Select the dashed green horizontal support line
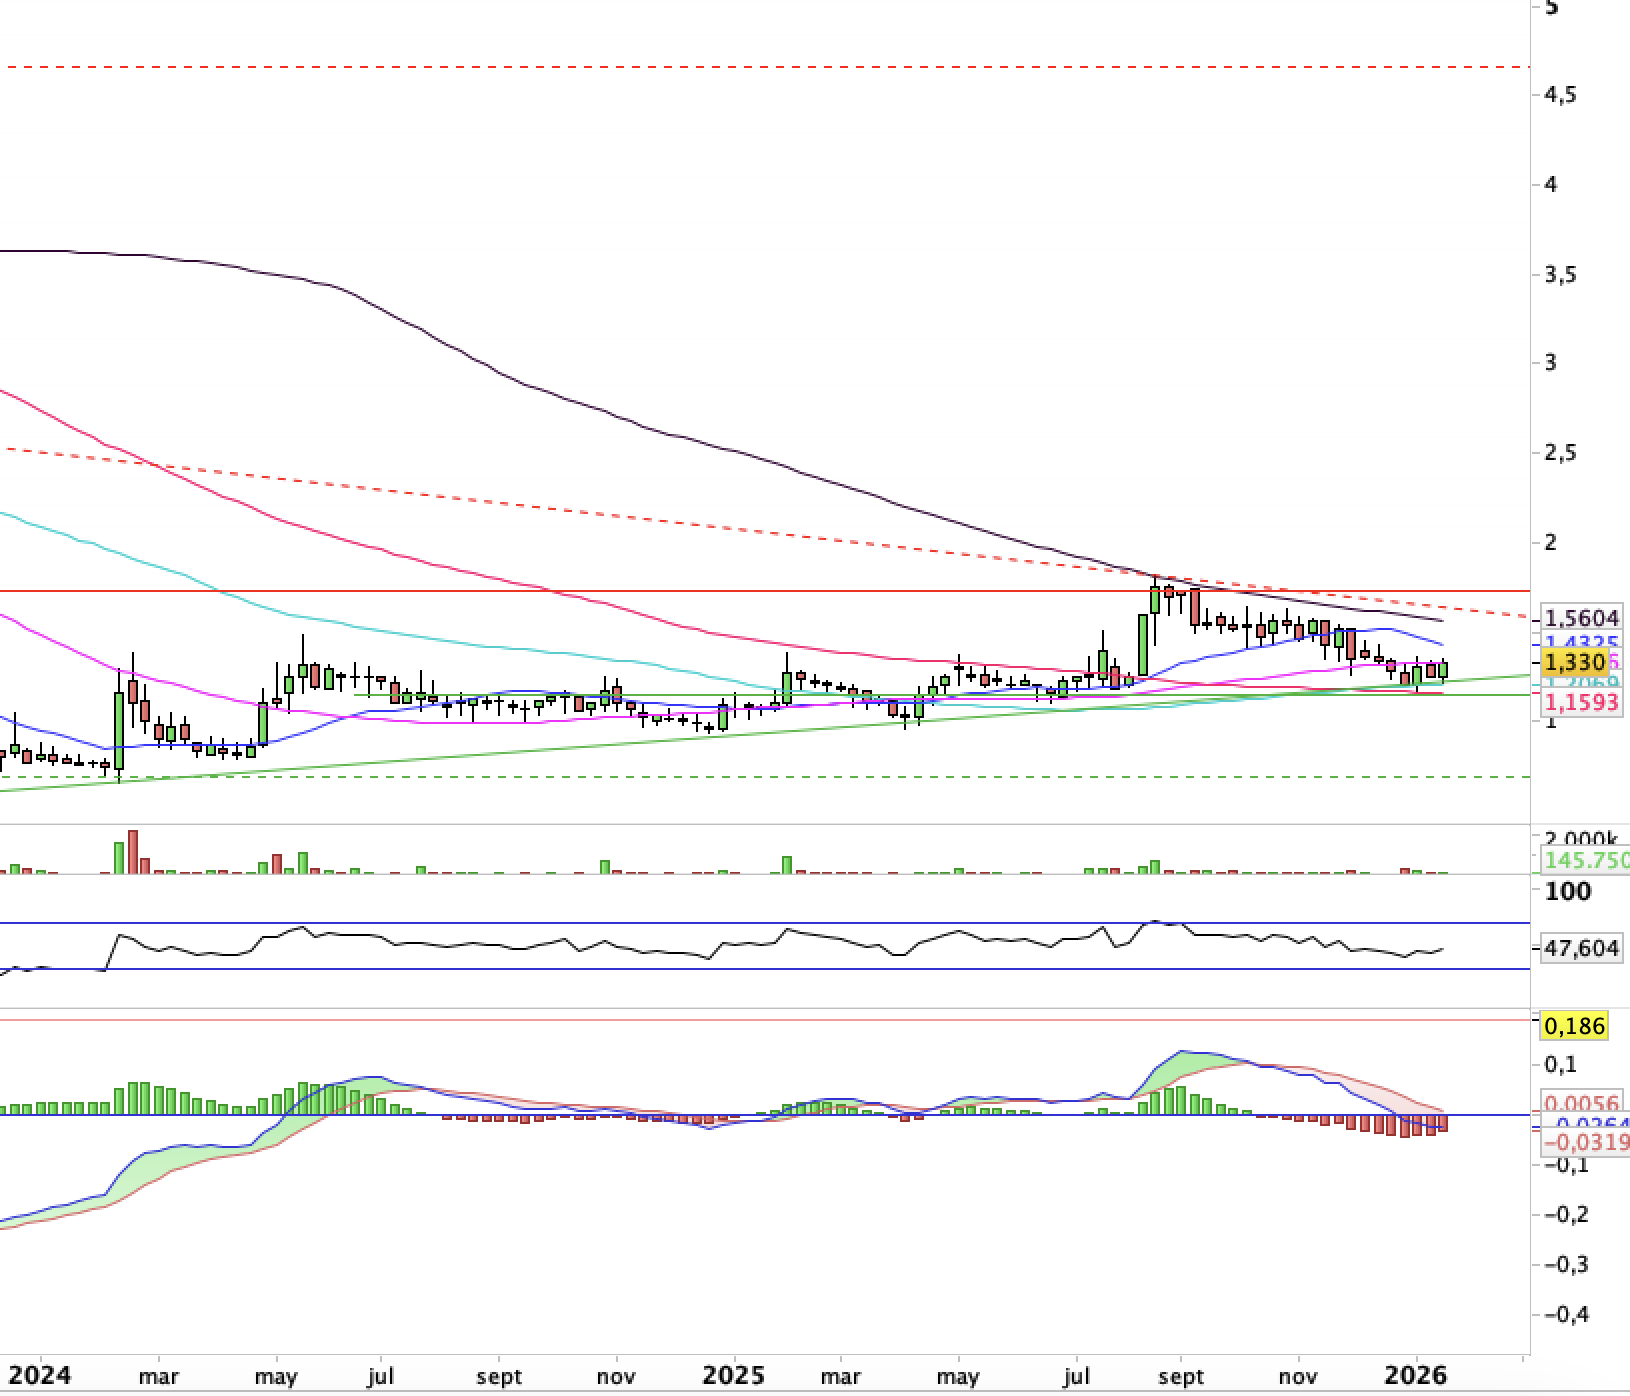 click(765, 776)
